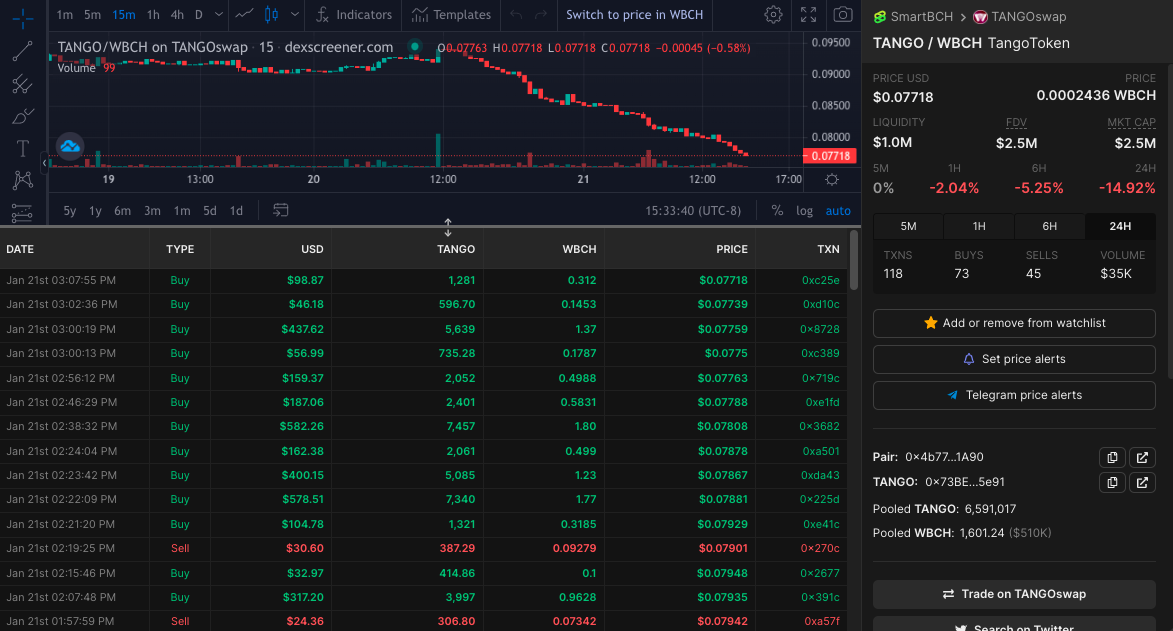Viewport: 1173px width, 631px height.
Task: Expand the timeframe interval dropdown arrow
Action: (x=218, y=15)
